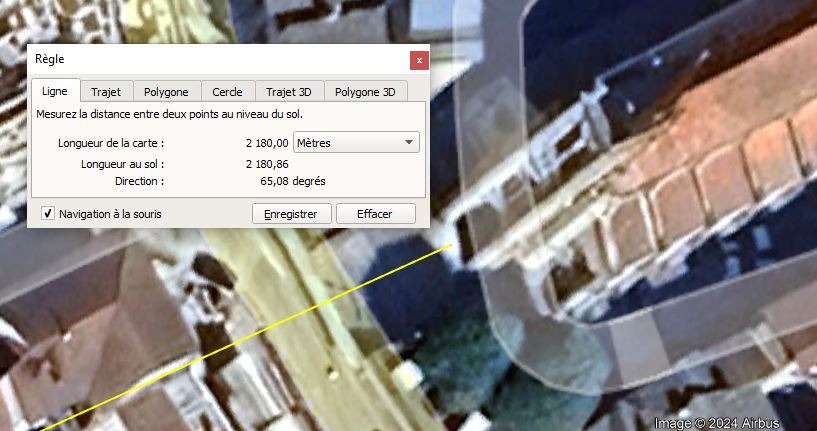Toggle Navigation à la souris checkbox
The width and height of the screenshot is (817, 431).
click(48, 214)
